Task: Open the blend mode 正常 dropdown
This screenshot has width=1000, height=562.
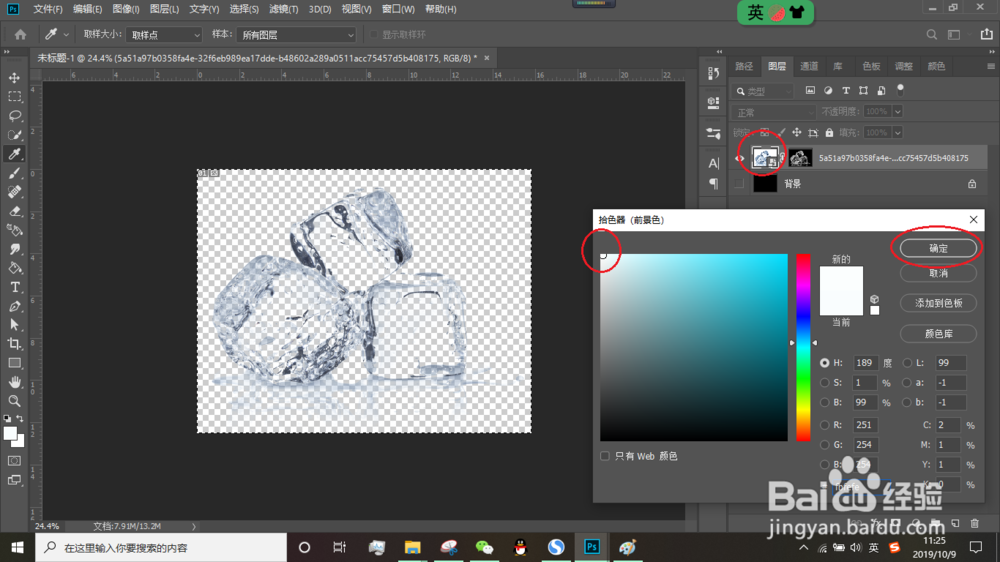Action: coord(774,112)
